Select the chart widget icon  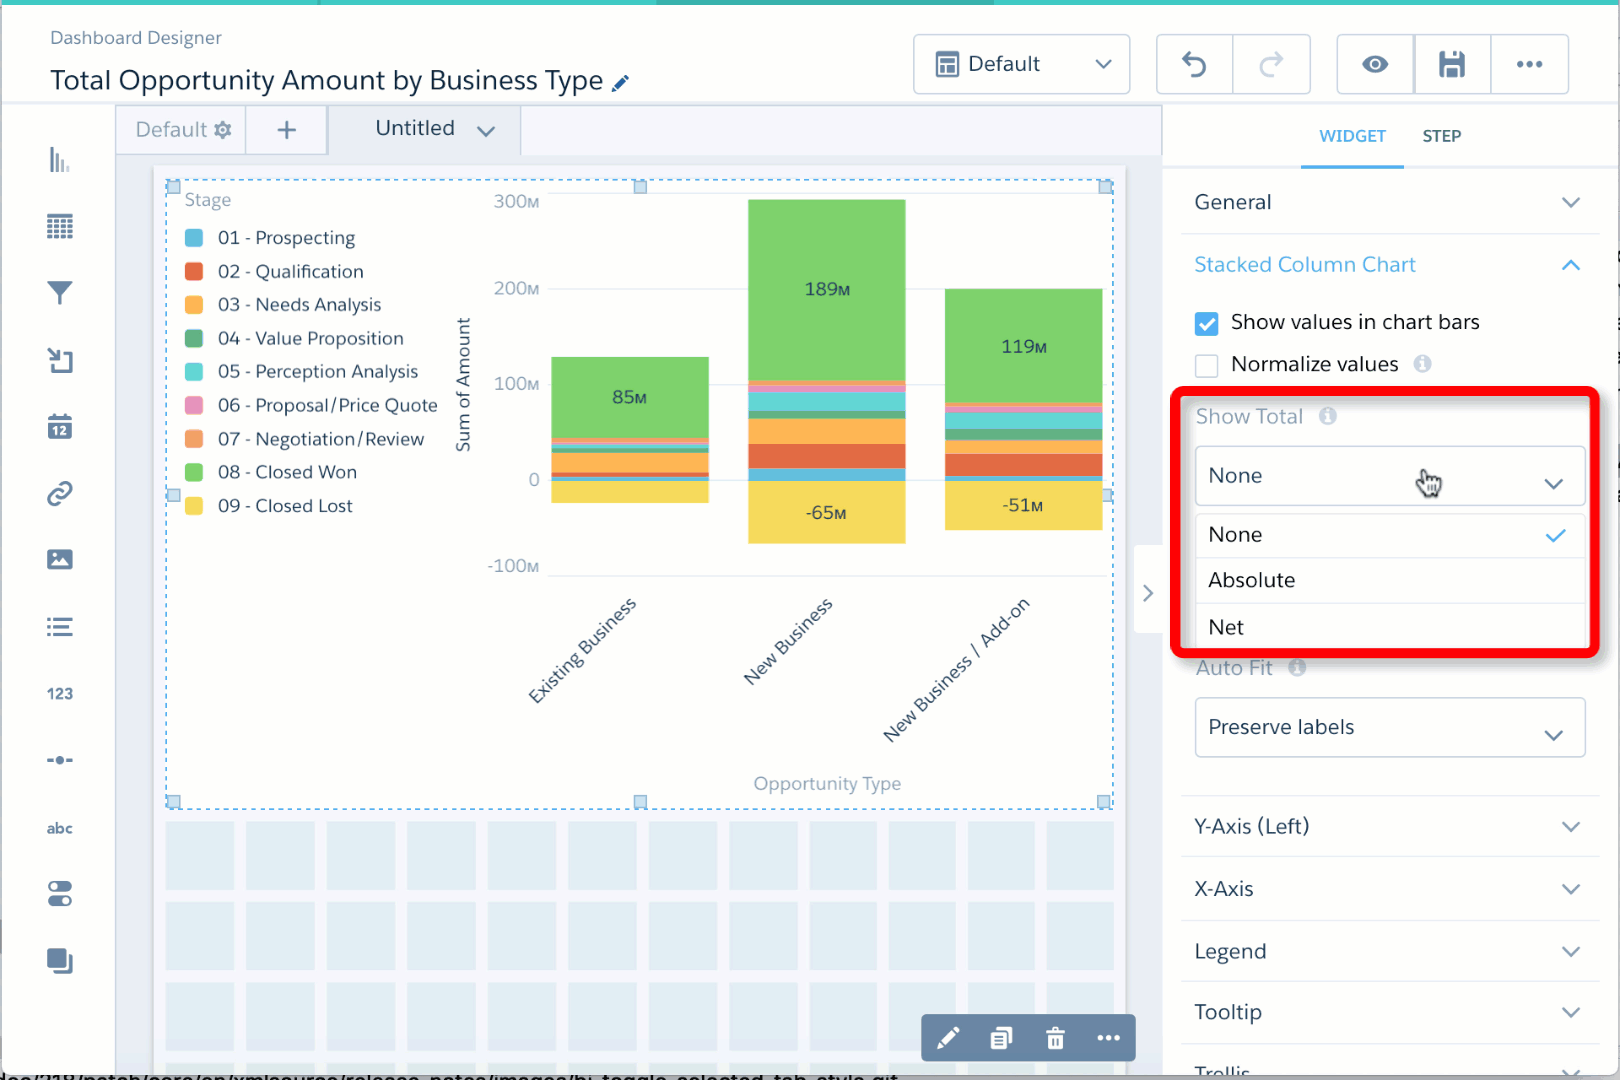point(60,160)
